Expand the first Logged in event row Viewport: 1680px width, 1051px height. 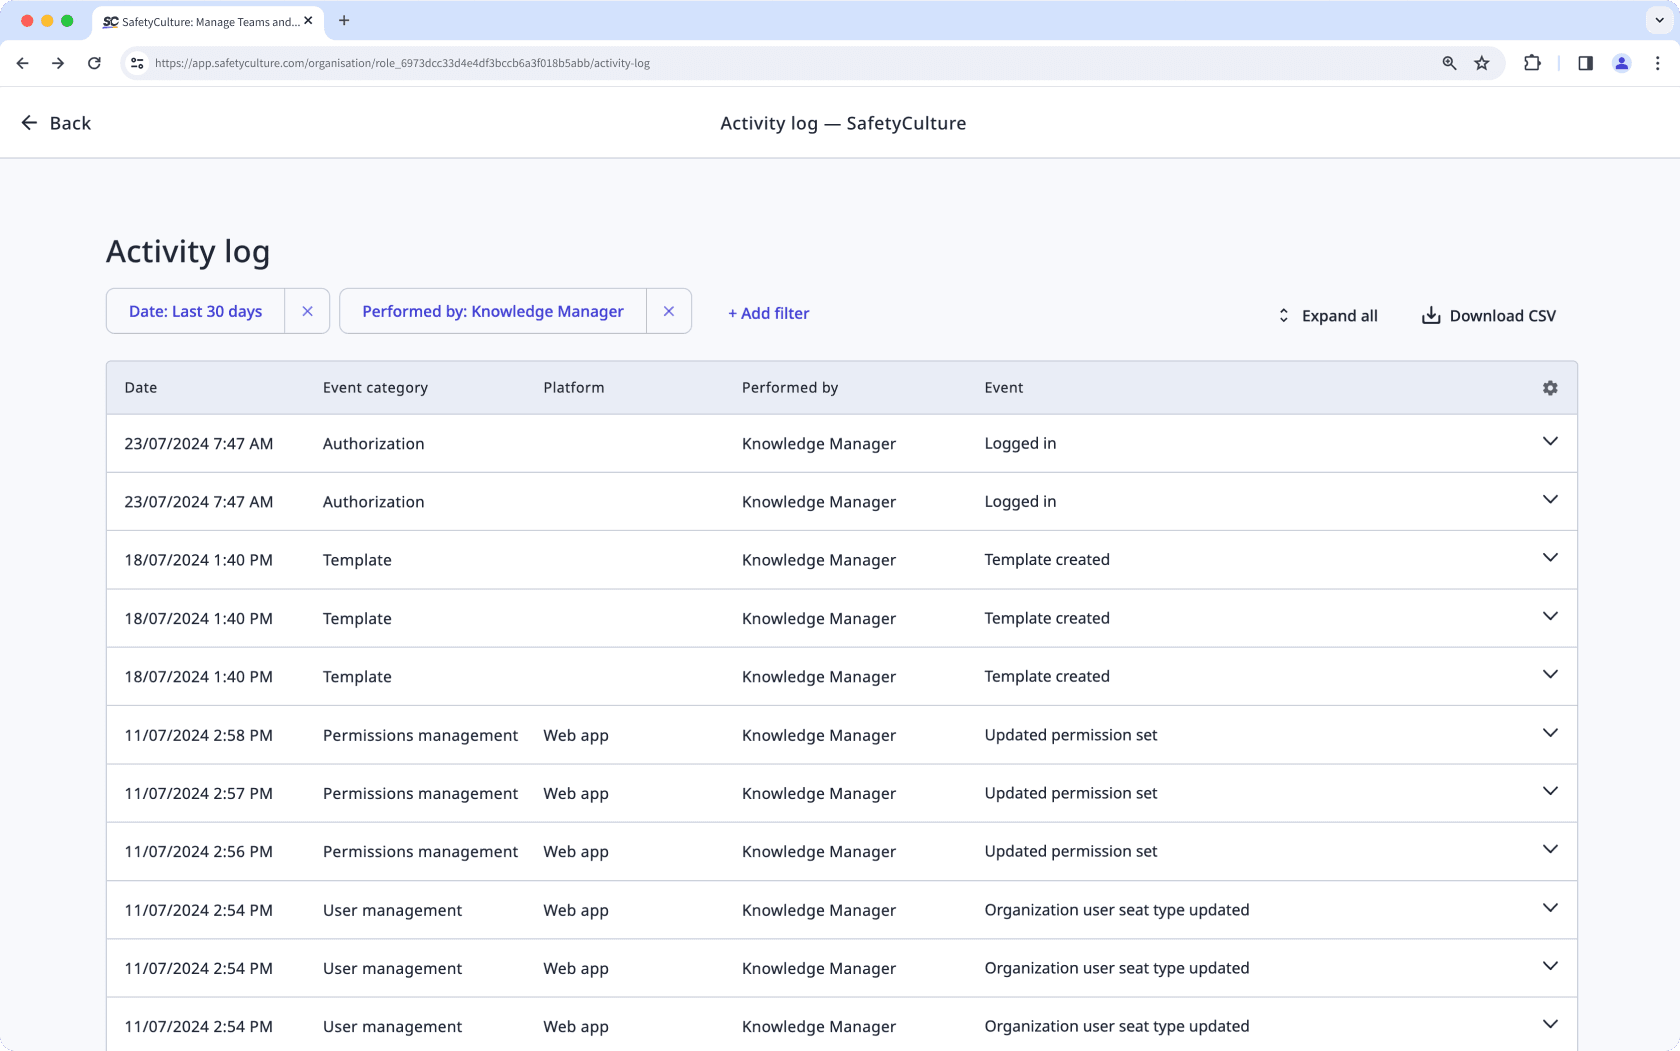click(1551, 441)
